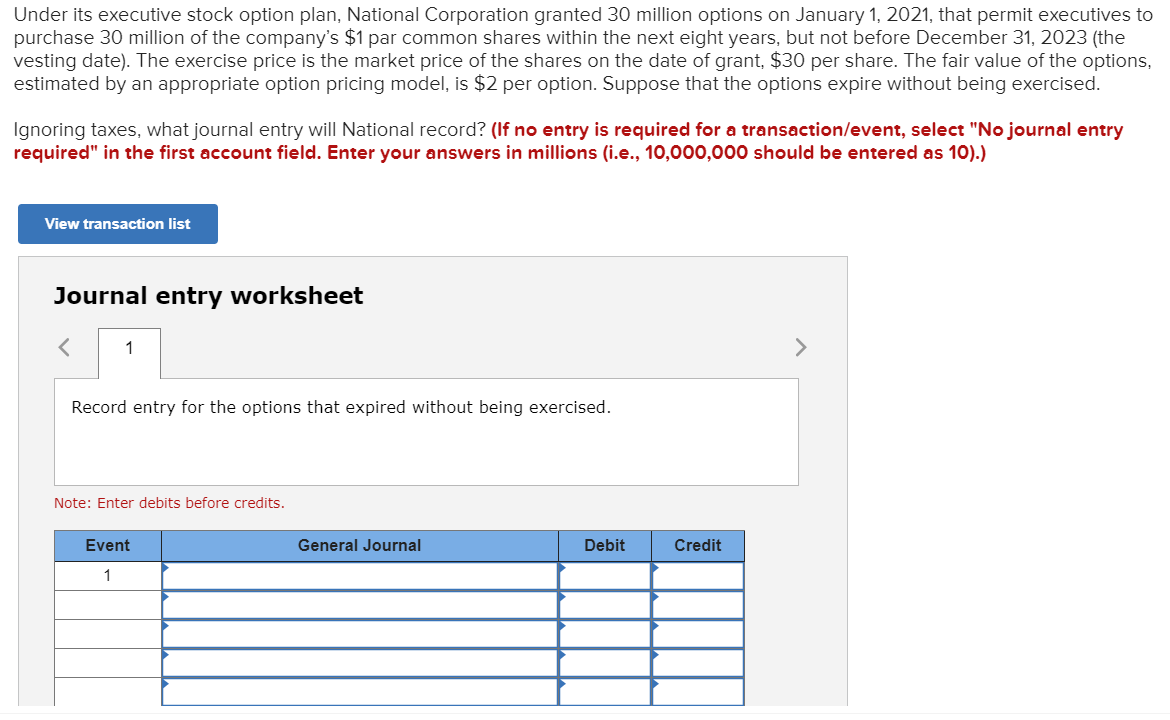
Task: Click the 'Journal entry worksheet' heading
Action: tap(208, 295)
